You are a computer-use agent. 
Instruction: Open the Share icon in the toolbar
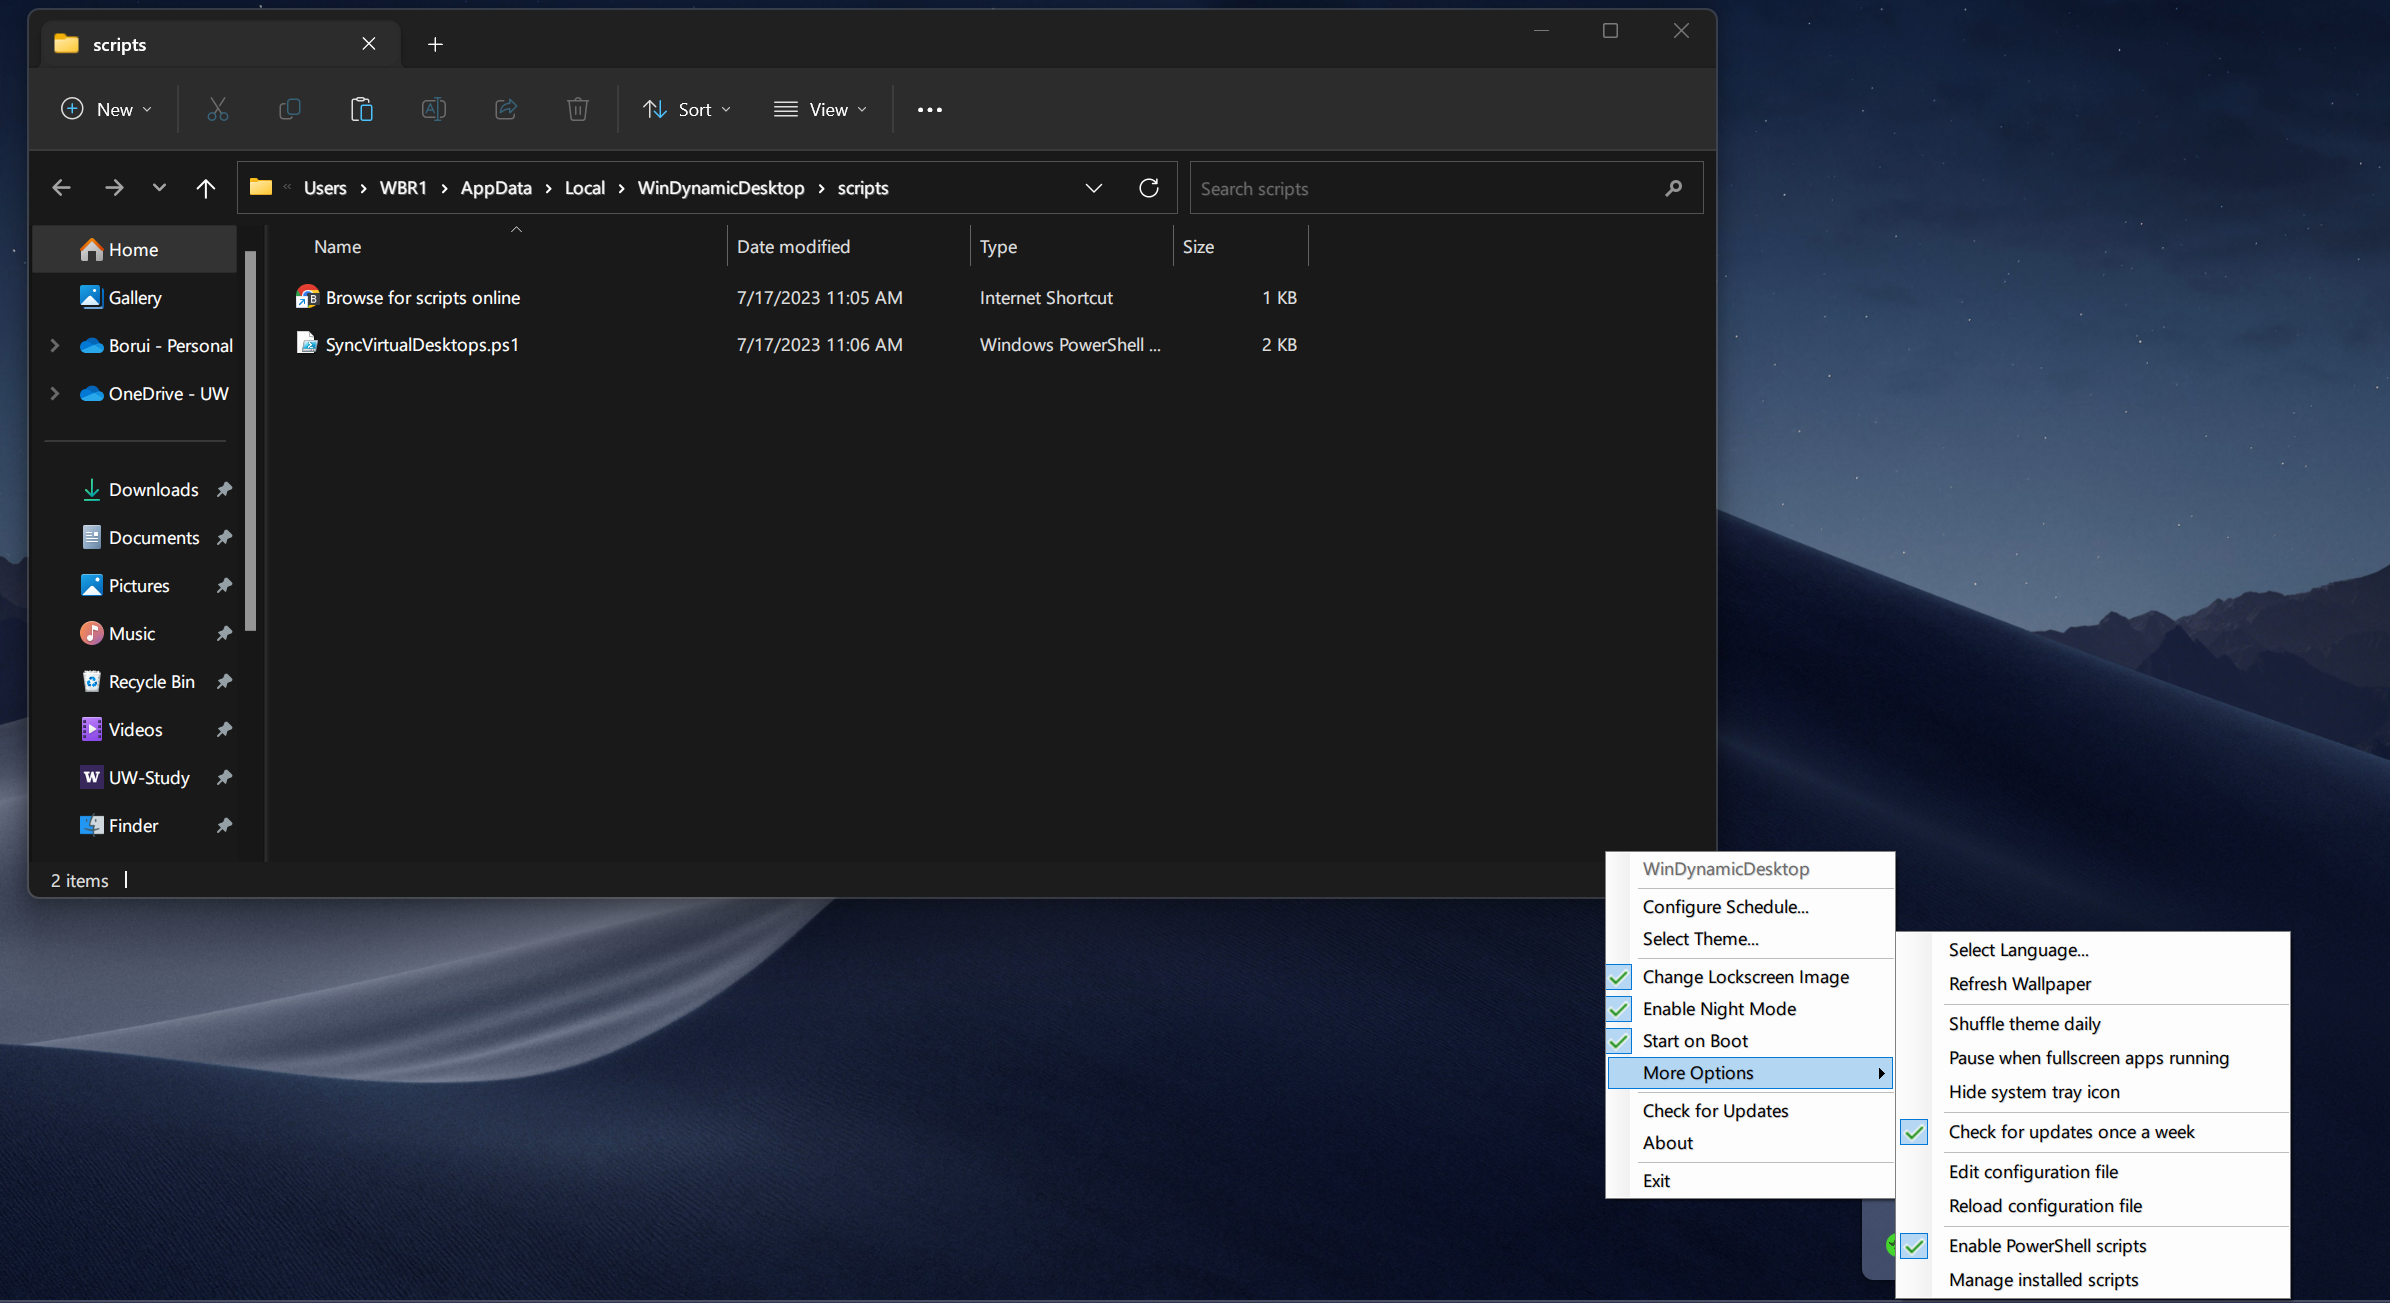(x=506, y=109)
